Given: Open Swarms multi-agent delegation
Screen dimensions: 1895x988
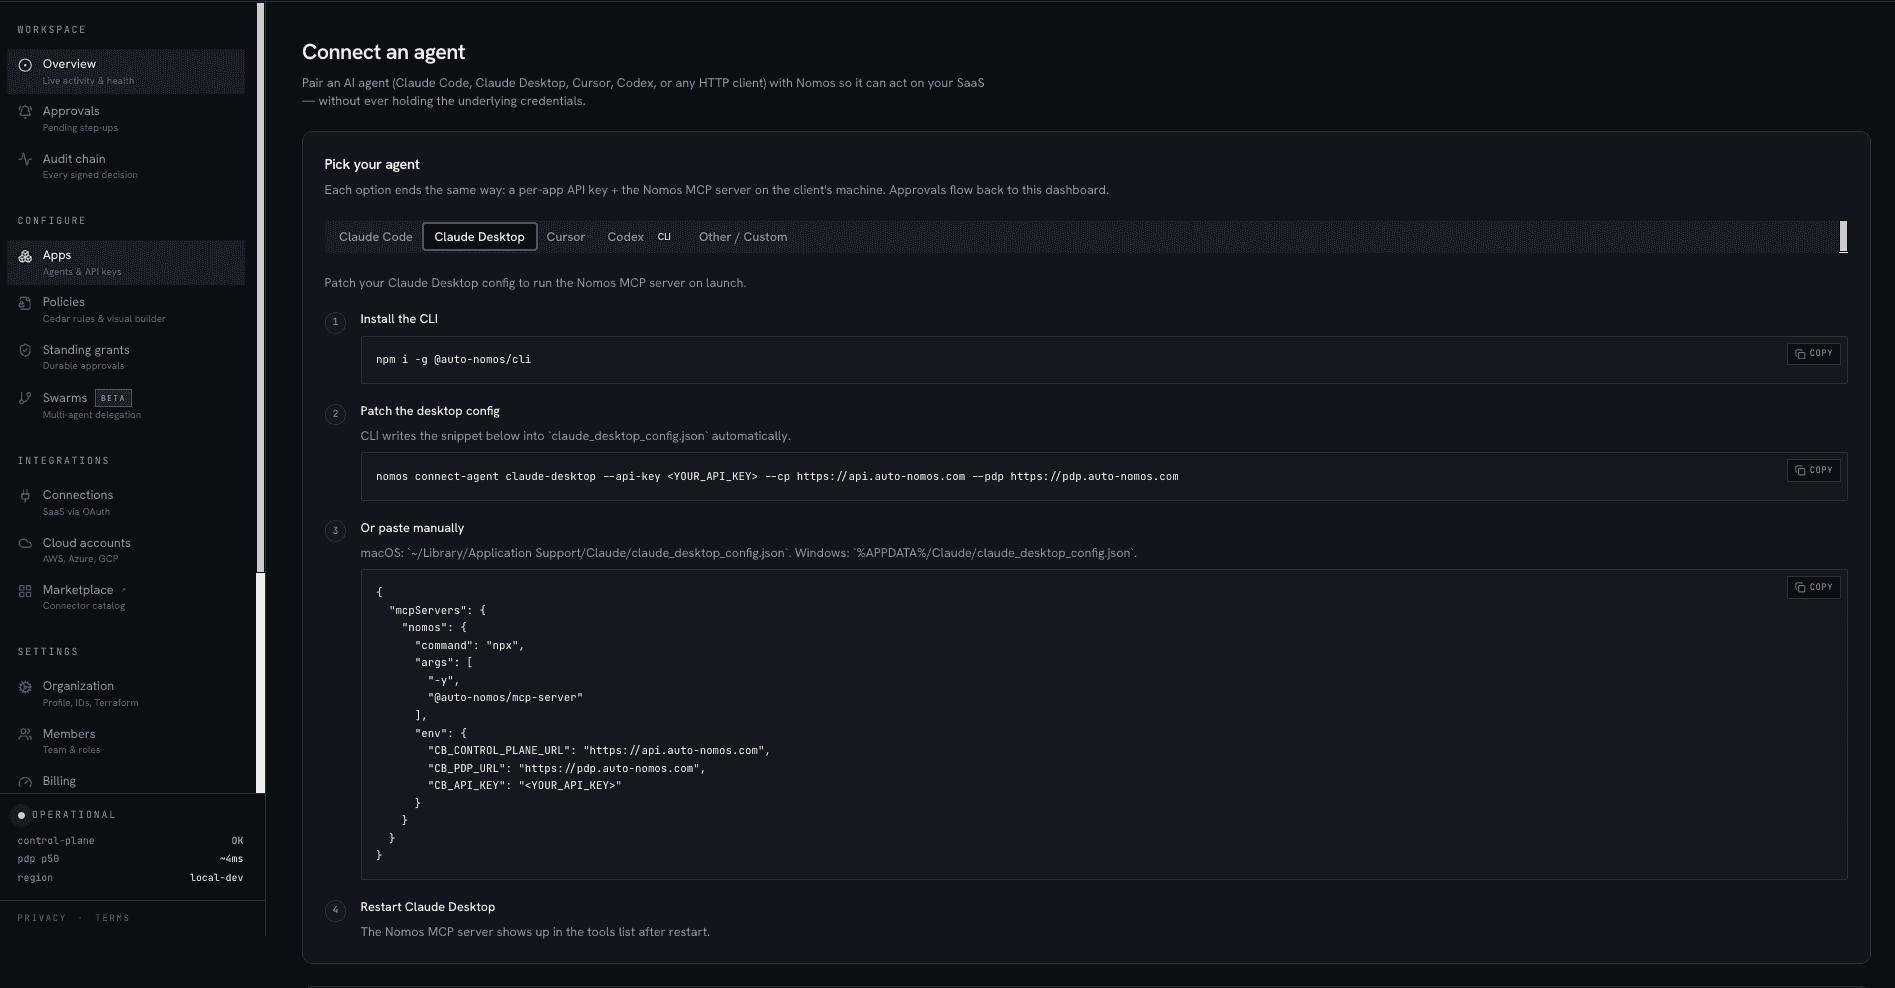Looking at the screenshot, I should [126, 405].
